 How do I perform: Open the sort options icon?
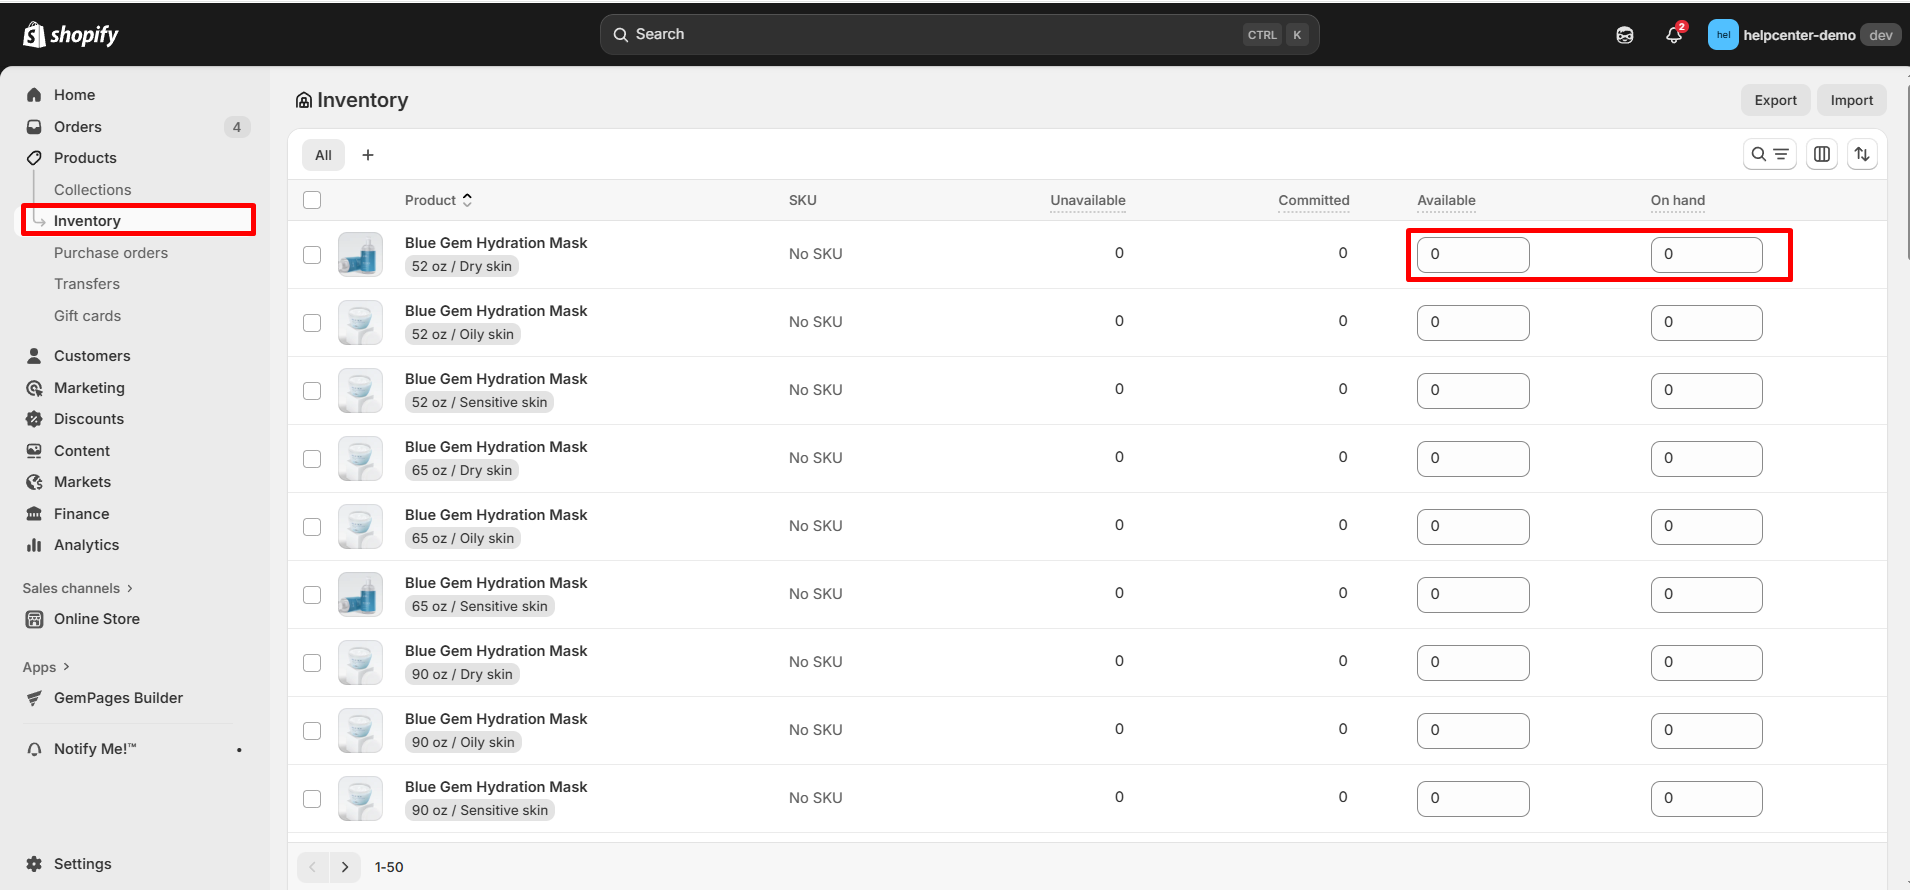tap(1861, 154)
